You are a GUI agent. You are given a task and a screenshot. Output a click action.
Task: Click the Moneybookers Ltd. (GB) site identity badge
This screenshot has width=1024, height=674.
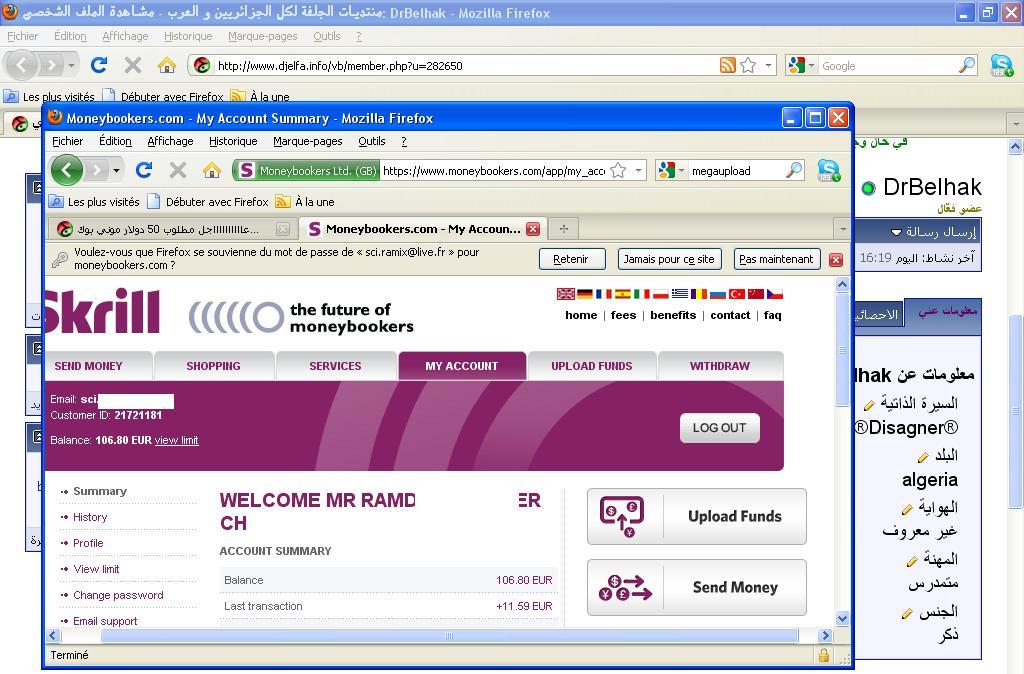coord(306,170)
